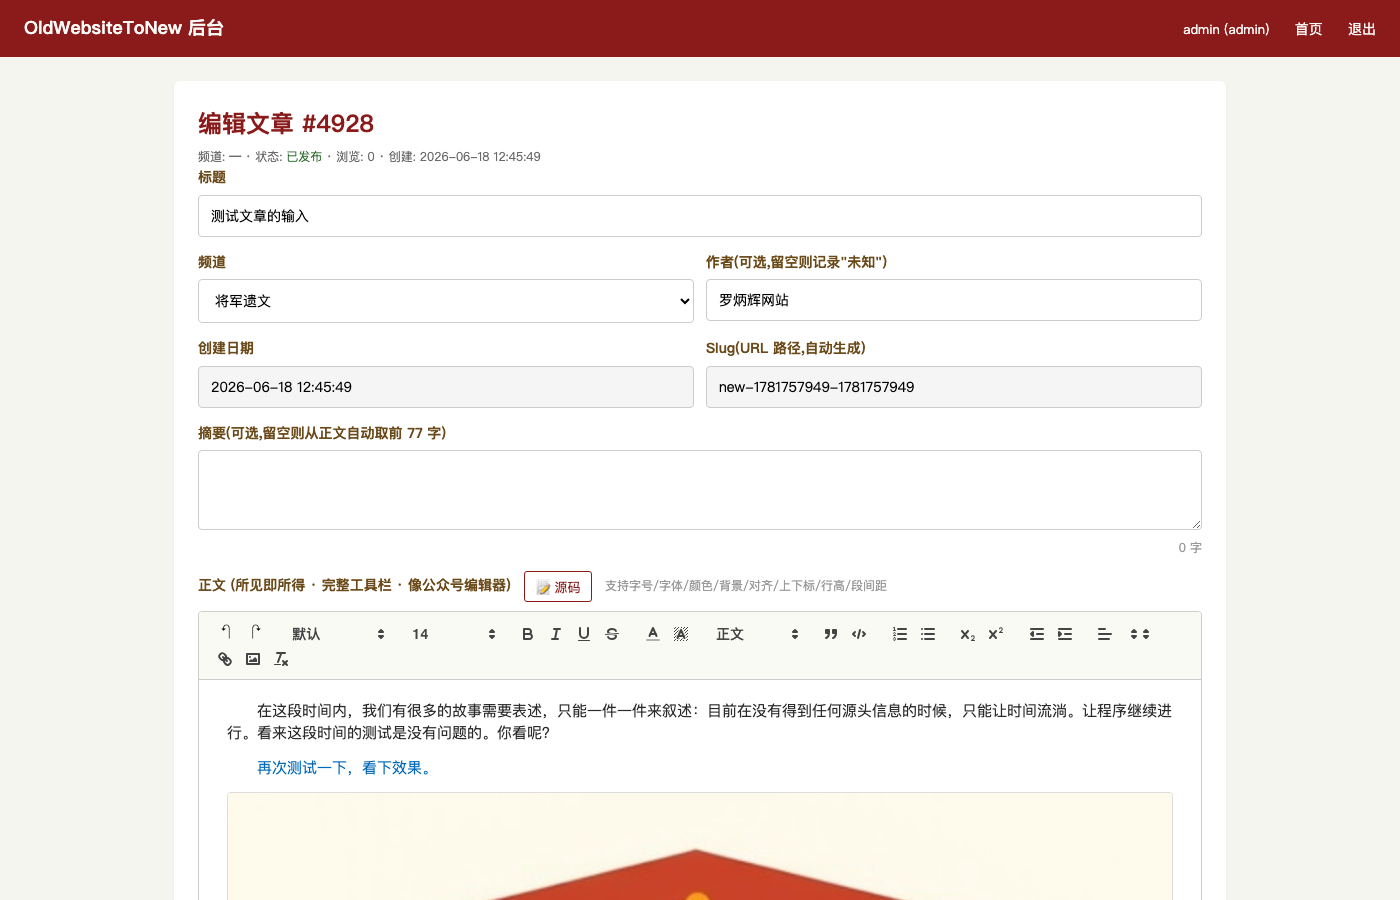Click the 摘要 field label
Image resolution: width=1400 pixels, height=900 pixels.
(x=322, y=433)
